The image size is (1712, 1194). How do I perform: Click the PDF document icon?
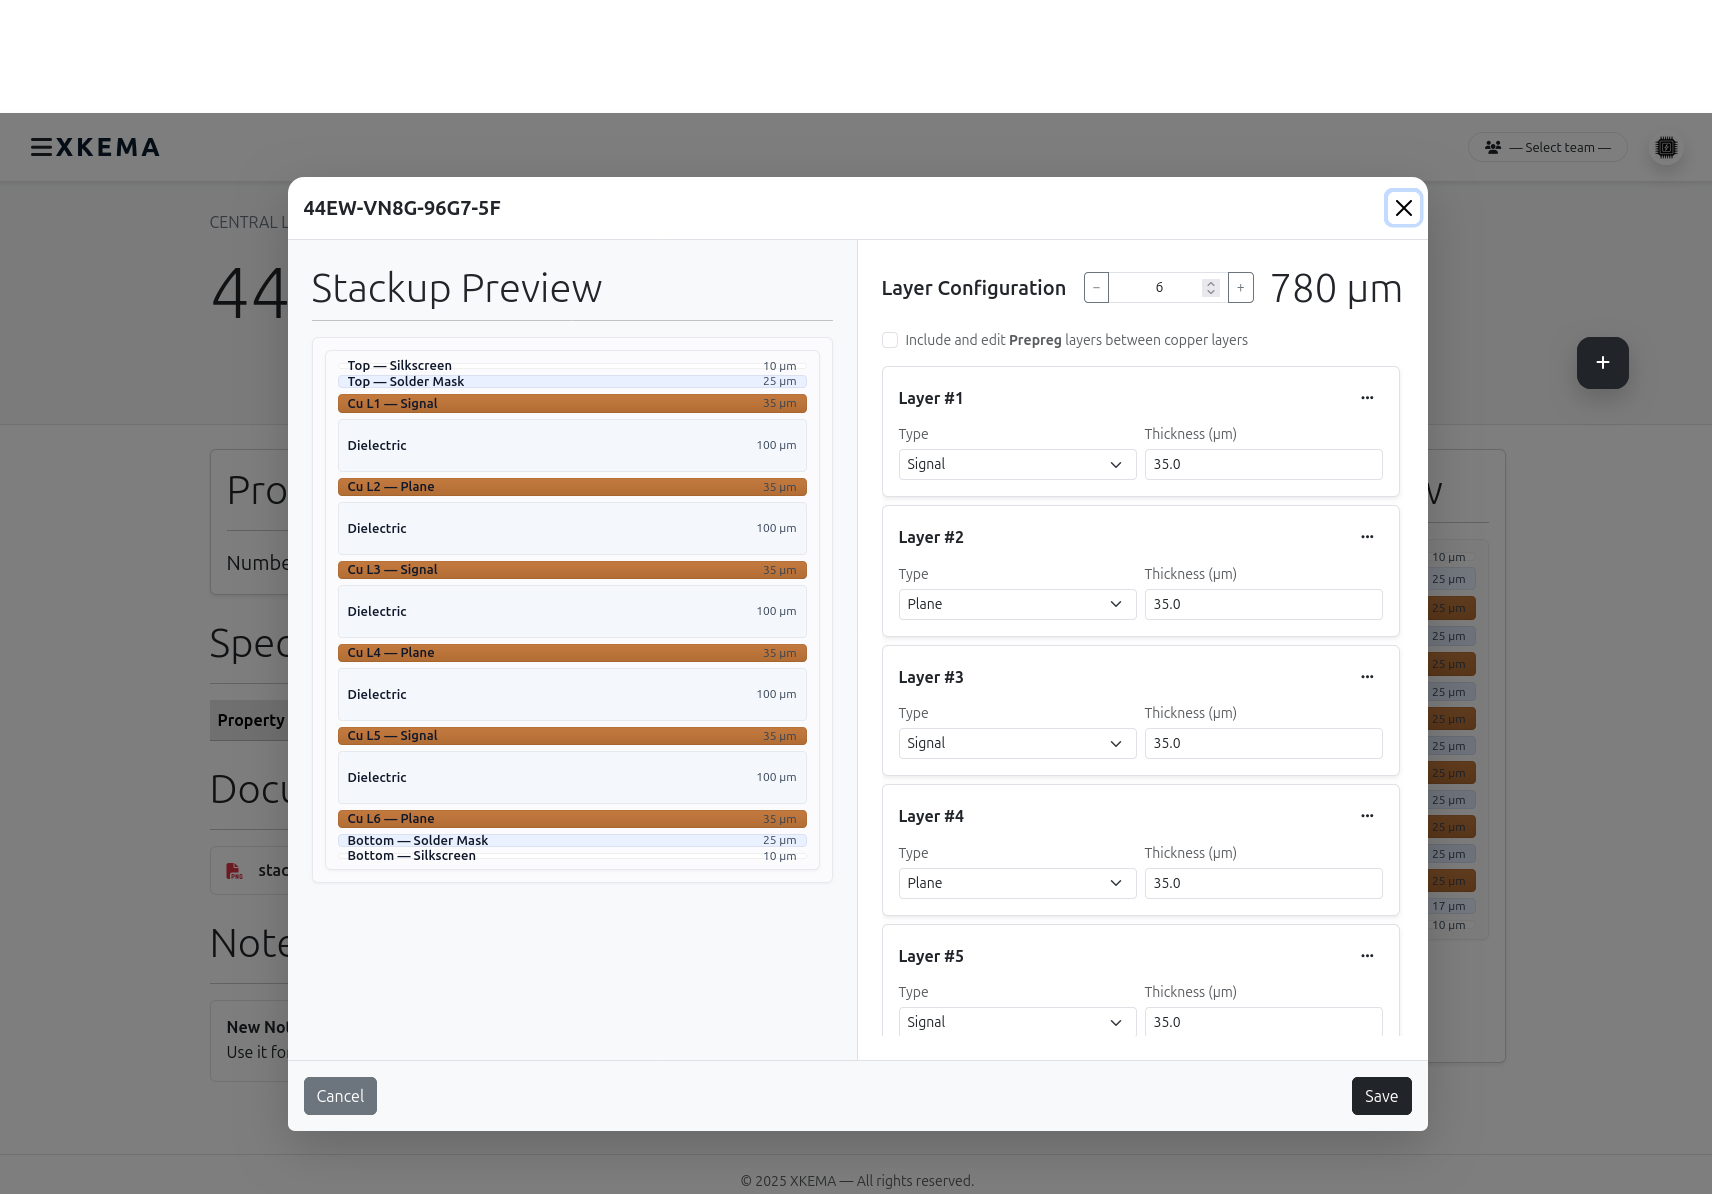click(234, 870)
